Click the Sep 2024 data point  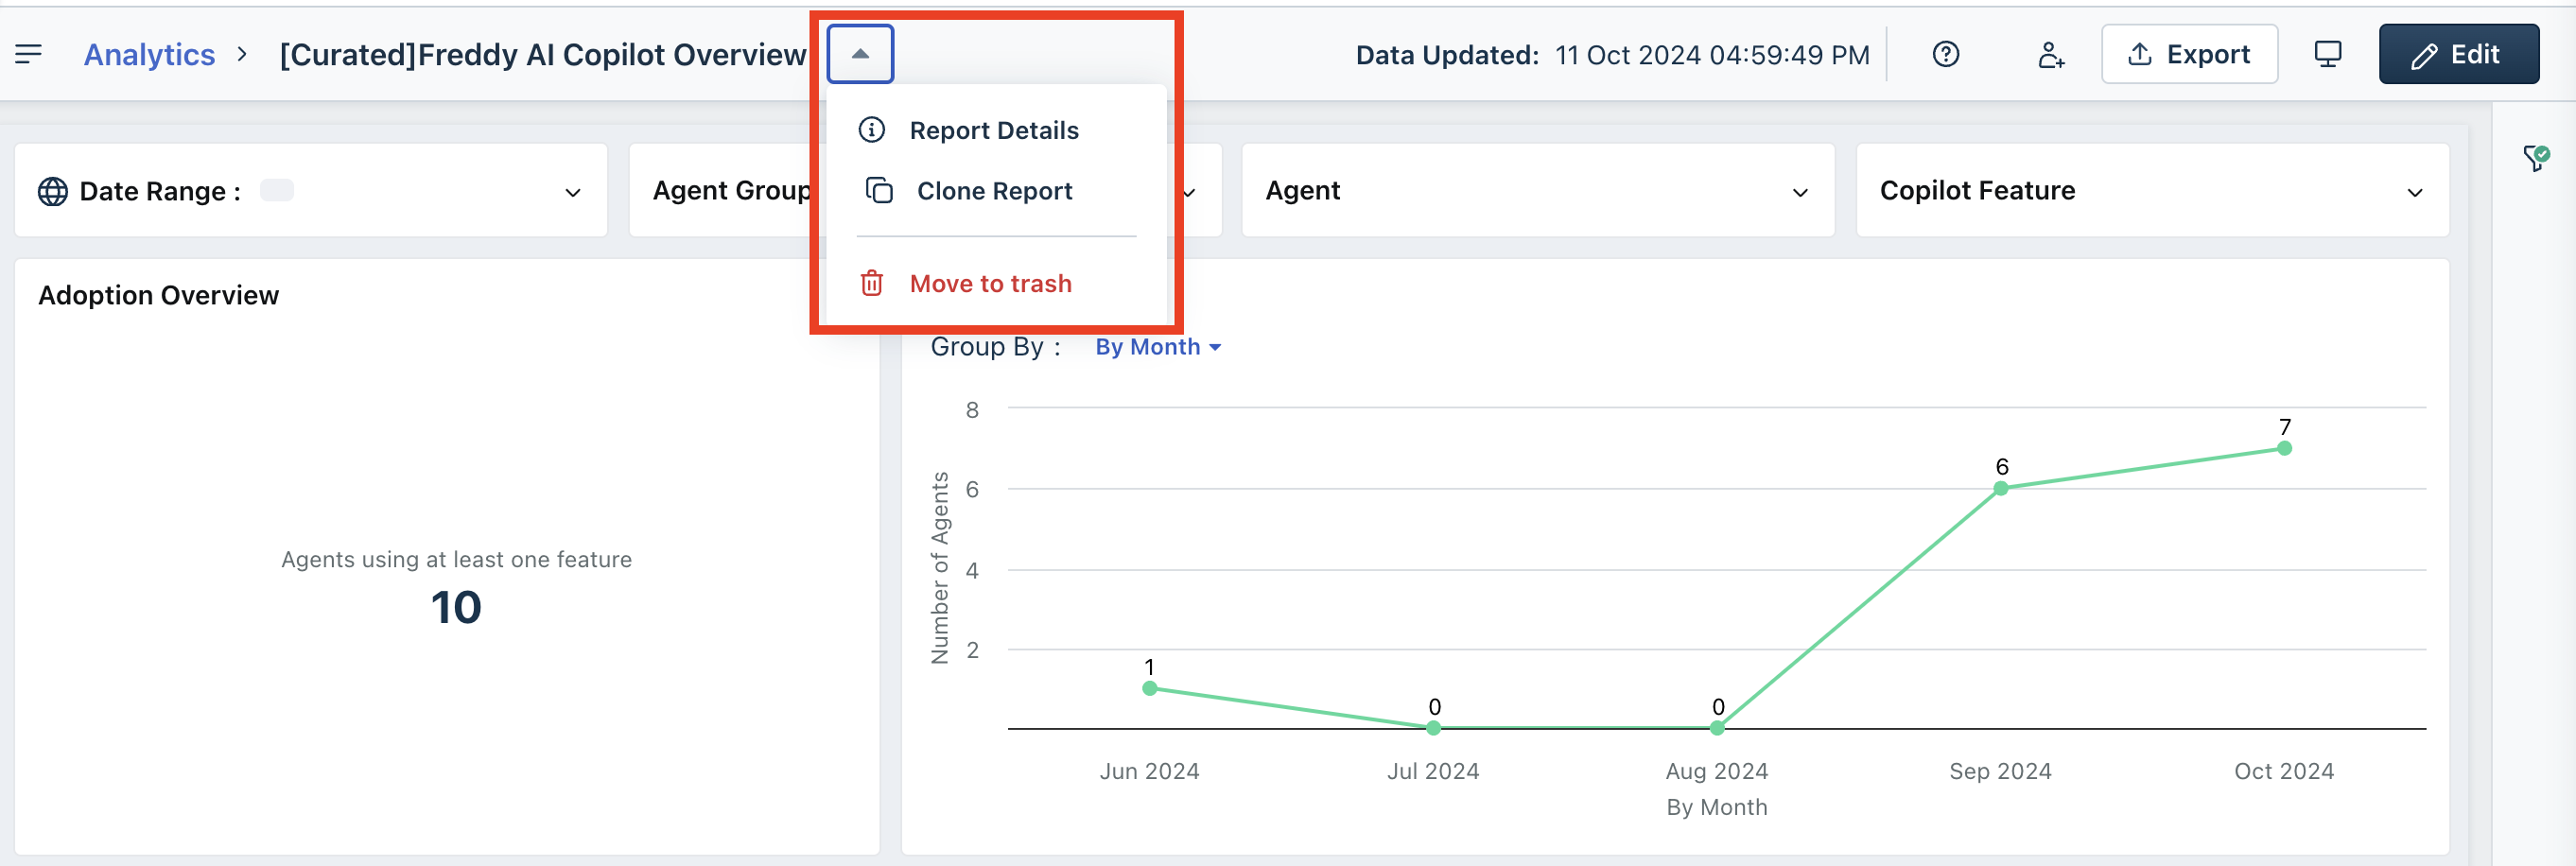coord(2000,488)
